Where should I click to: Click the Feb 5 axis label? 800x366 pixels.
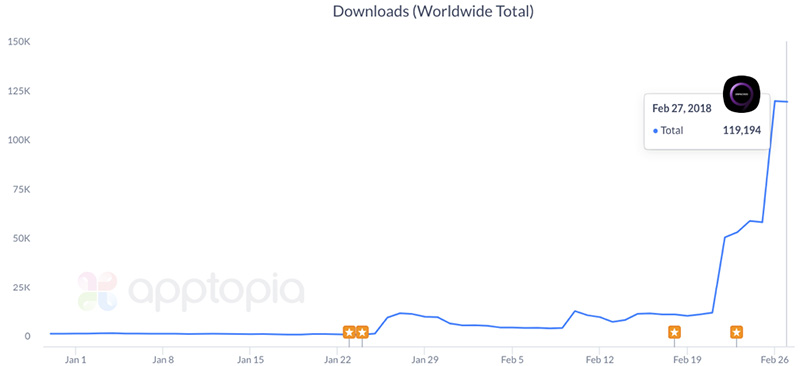coord(512,359)
